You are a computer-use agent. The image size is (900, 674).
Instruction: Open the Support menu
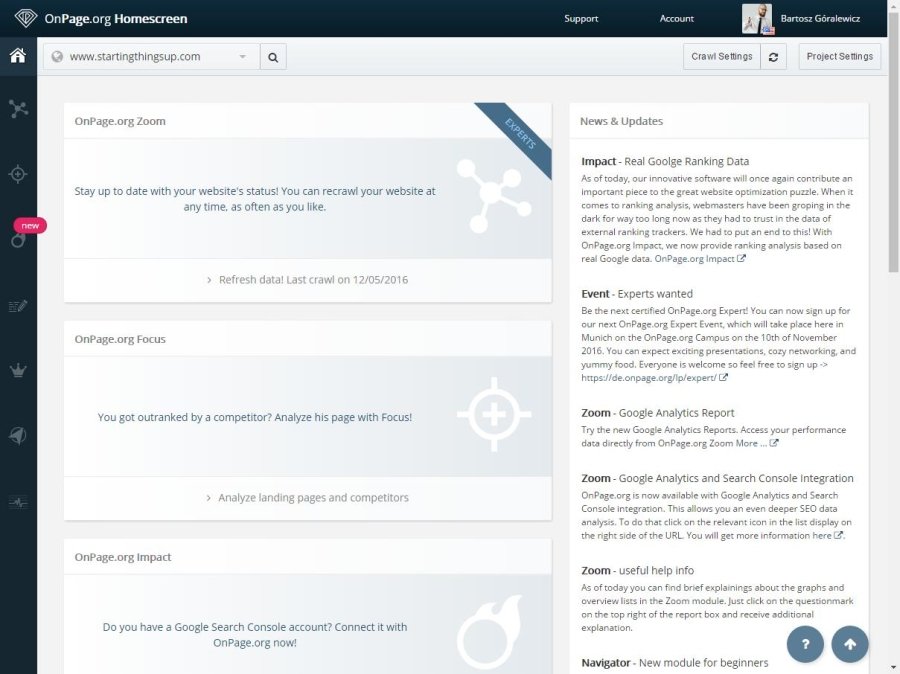581,18
